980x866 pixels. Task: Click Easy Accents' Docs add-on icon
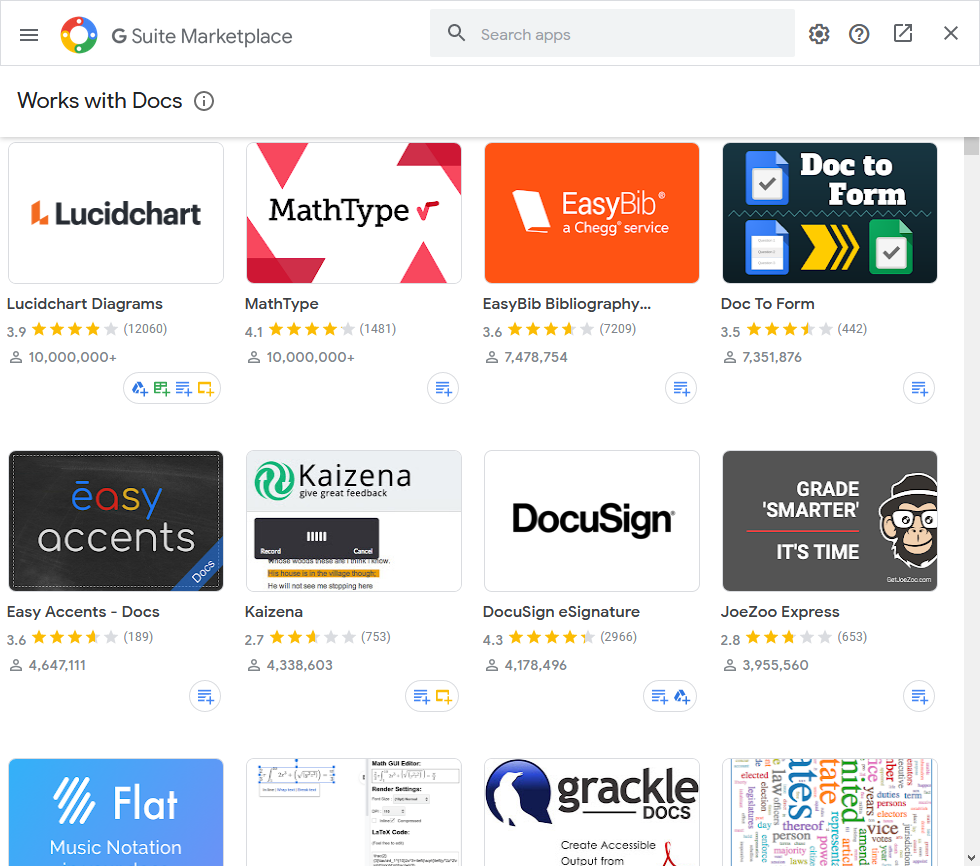(205, 697)
